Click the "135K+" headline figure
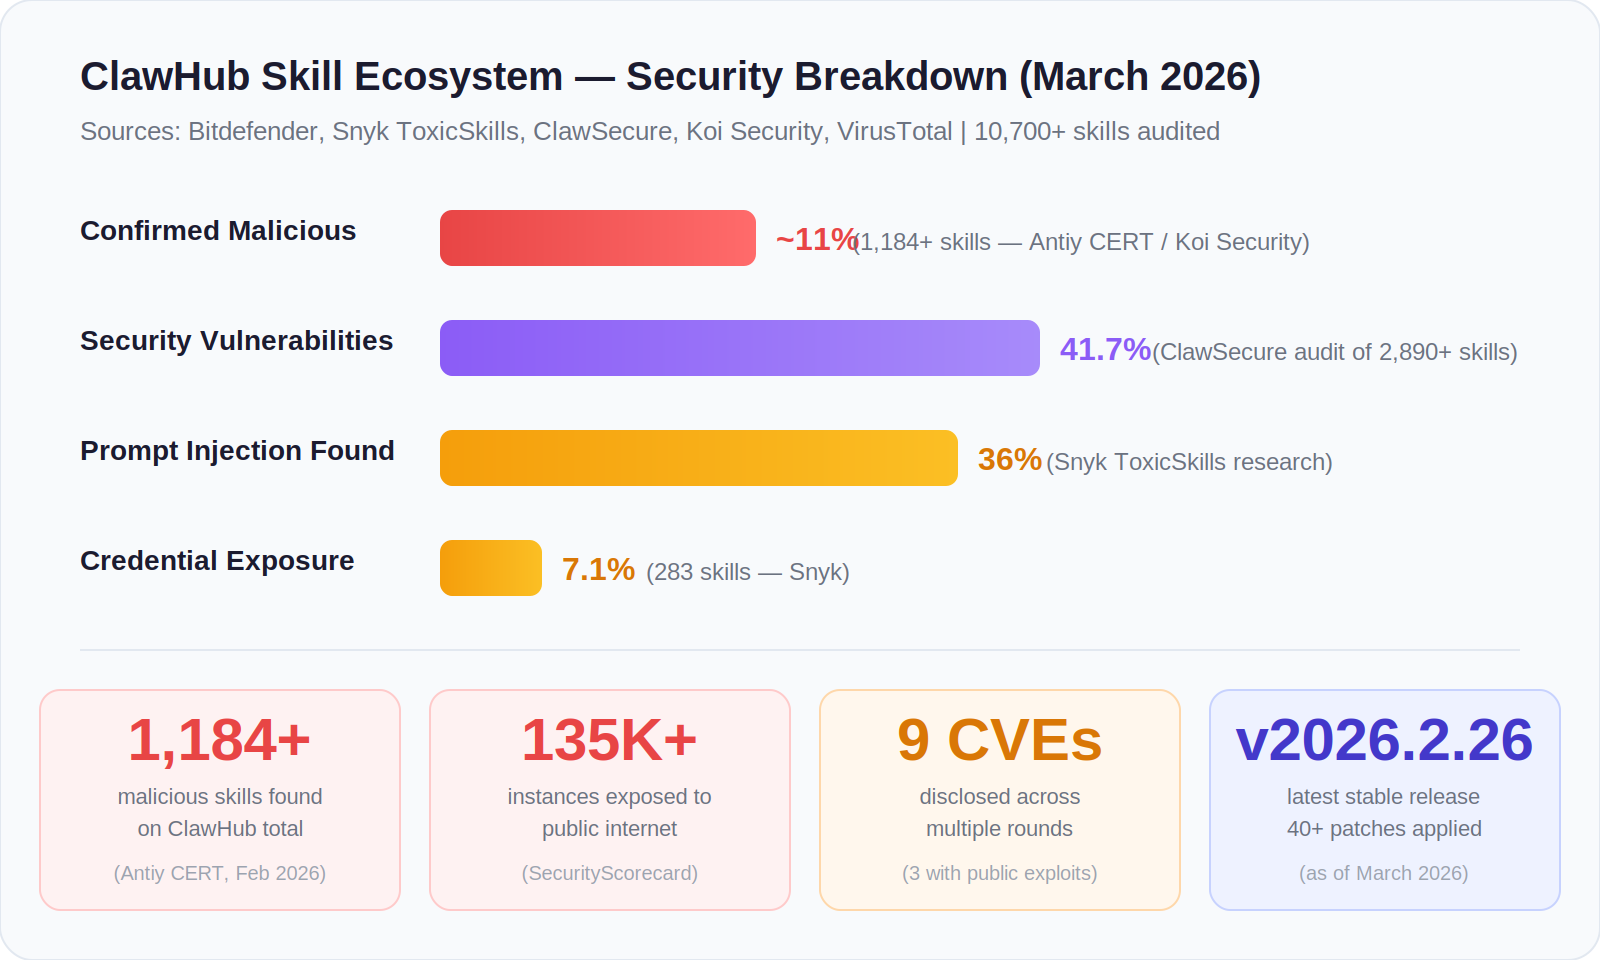Viewport: 1600px width, 960px height. pos(610,740)
